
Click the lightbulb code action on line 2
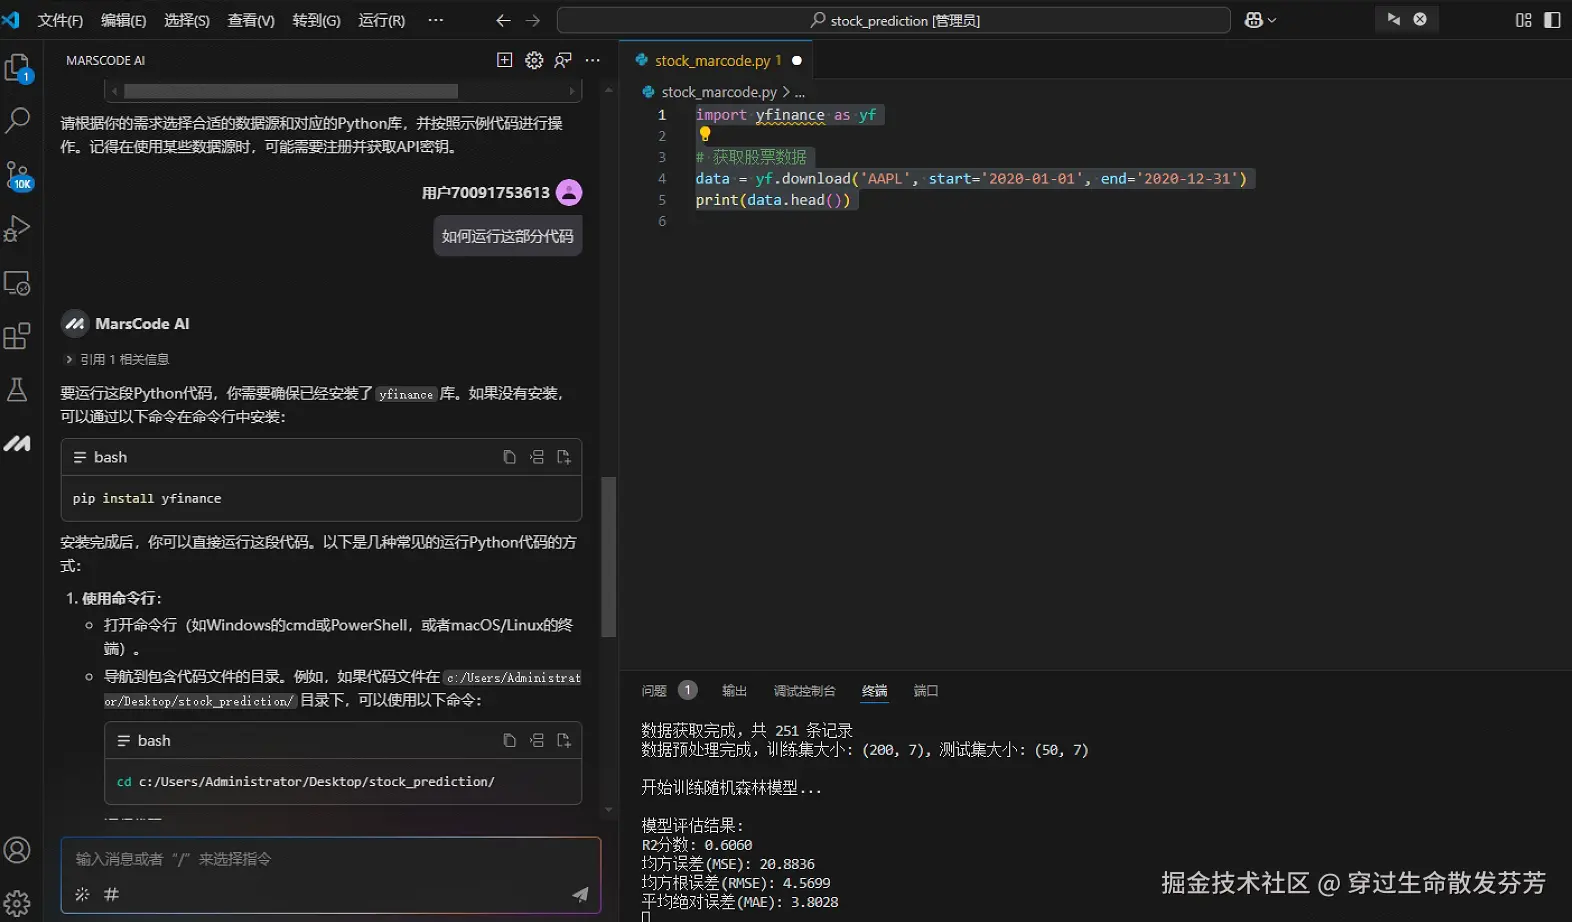pos(704,134)
